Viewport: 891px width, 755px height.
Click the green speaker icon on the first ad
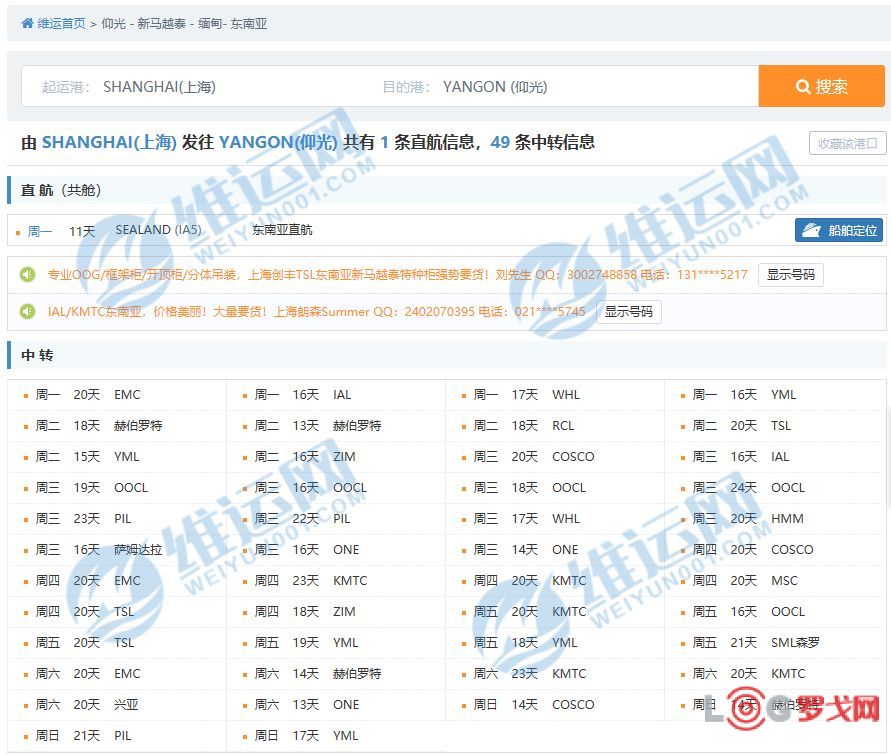tap(28, 274)
